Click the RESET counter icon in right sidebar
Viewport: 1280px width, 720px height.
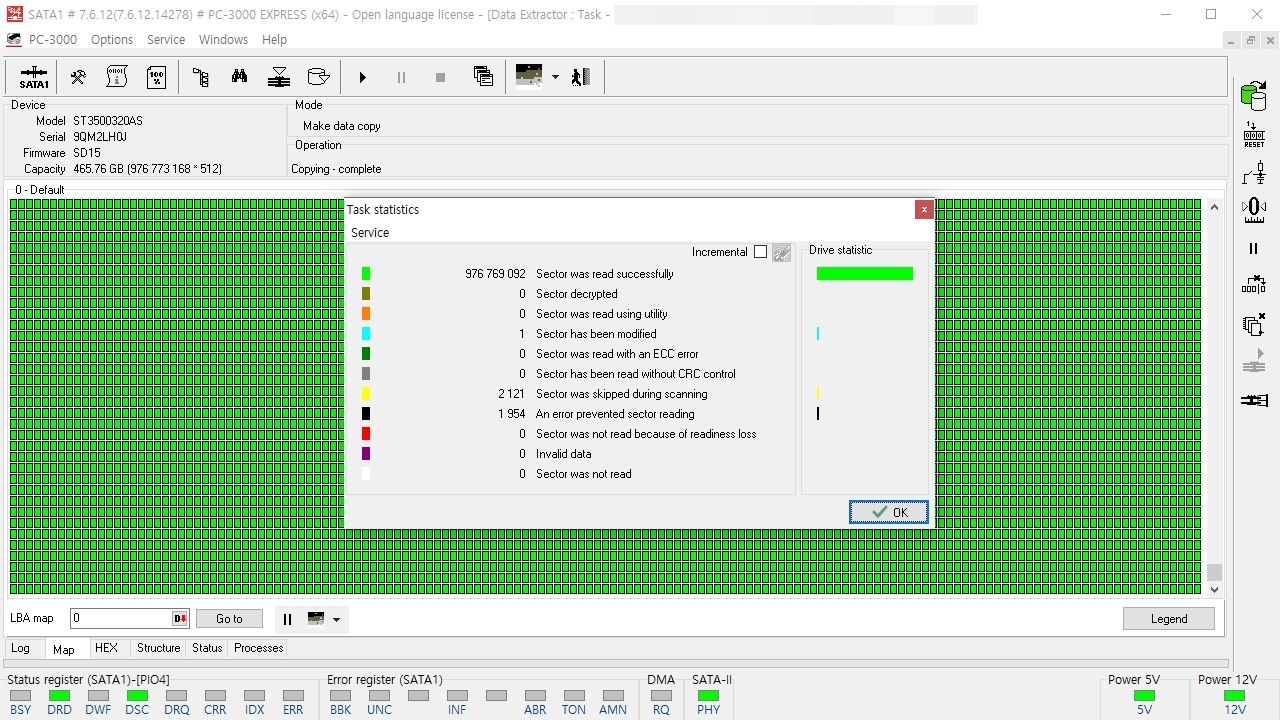1253,135
